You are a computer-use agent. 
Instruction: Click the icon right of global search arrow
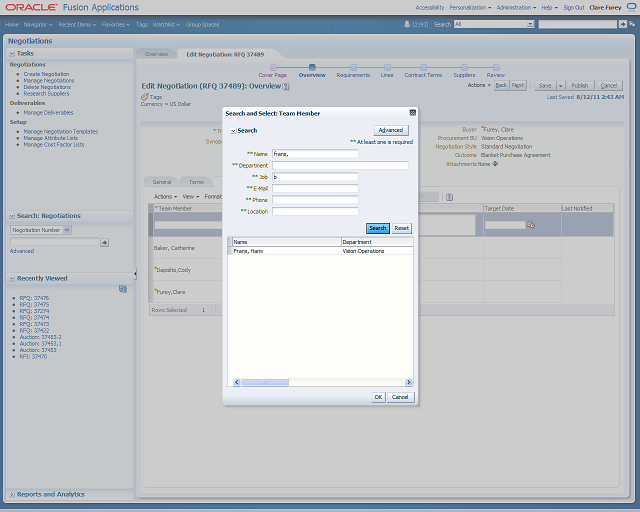click(x=632, y=24)
